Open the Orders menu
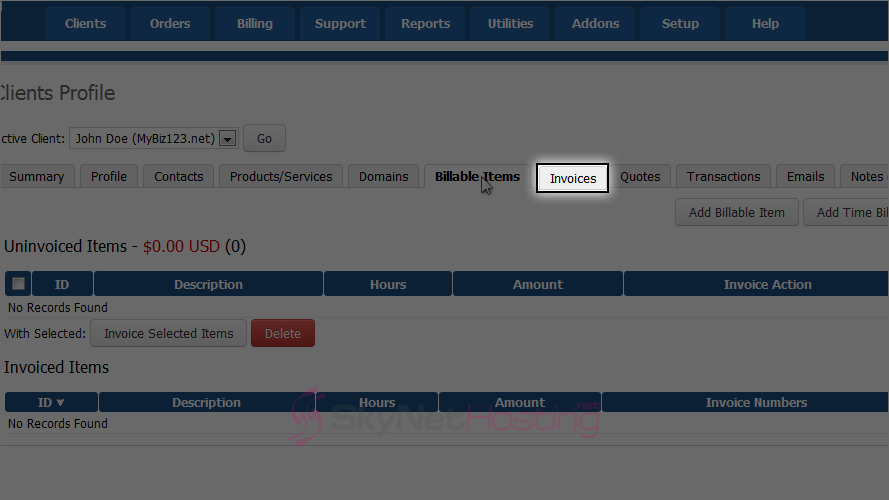This screenshot has width=889, height=500. click(x=170, y=24)
